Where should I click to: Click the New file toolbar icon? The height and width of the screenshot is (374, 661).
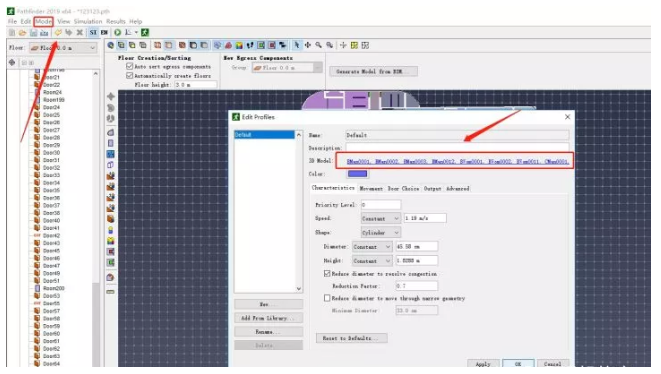pos(12,32)
